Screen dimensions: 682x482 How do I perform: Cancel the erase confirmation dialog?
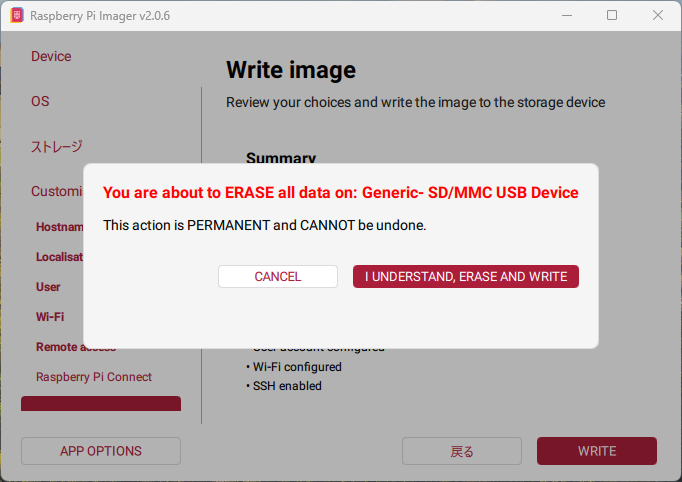pos(277,277)
